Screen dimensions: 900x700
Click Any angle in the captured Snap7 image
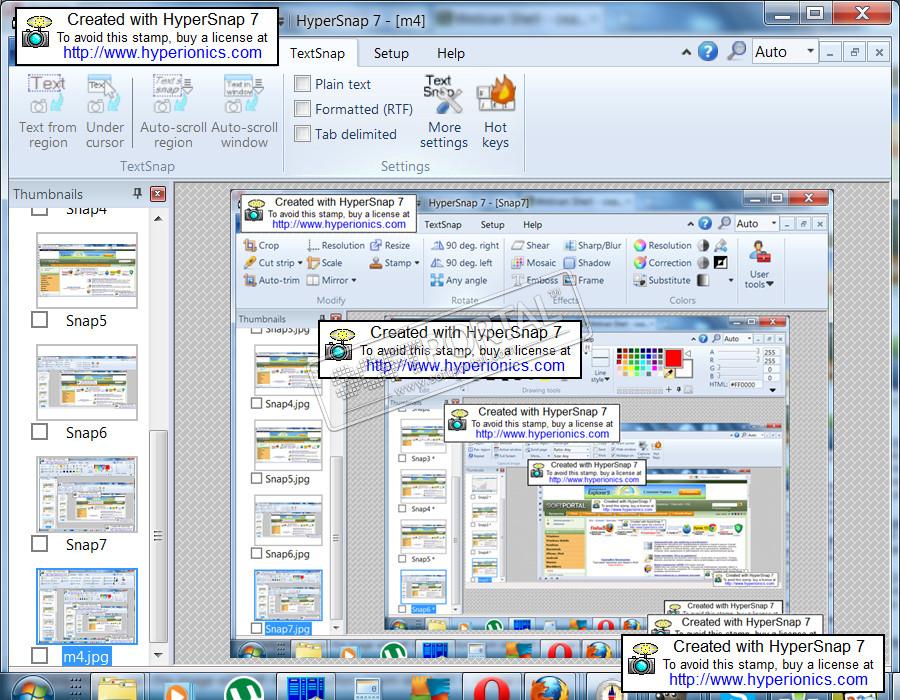(459, 281)
